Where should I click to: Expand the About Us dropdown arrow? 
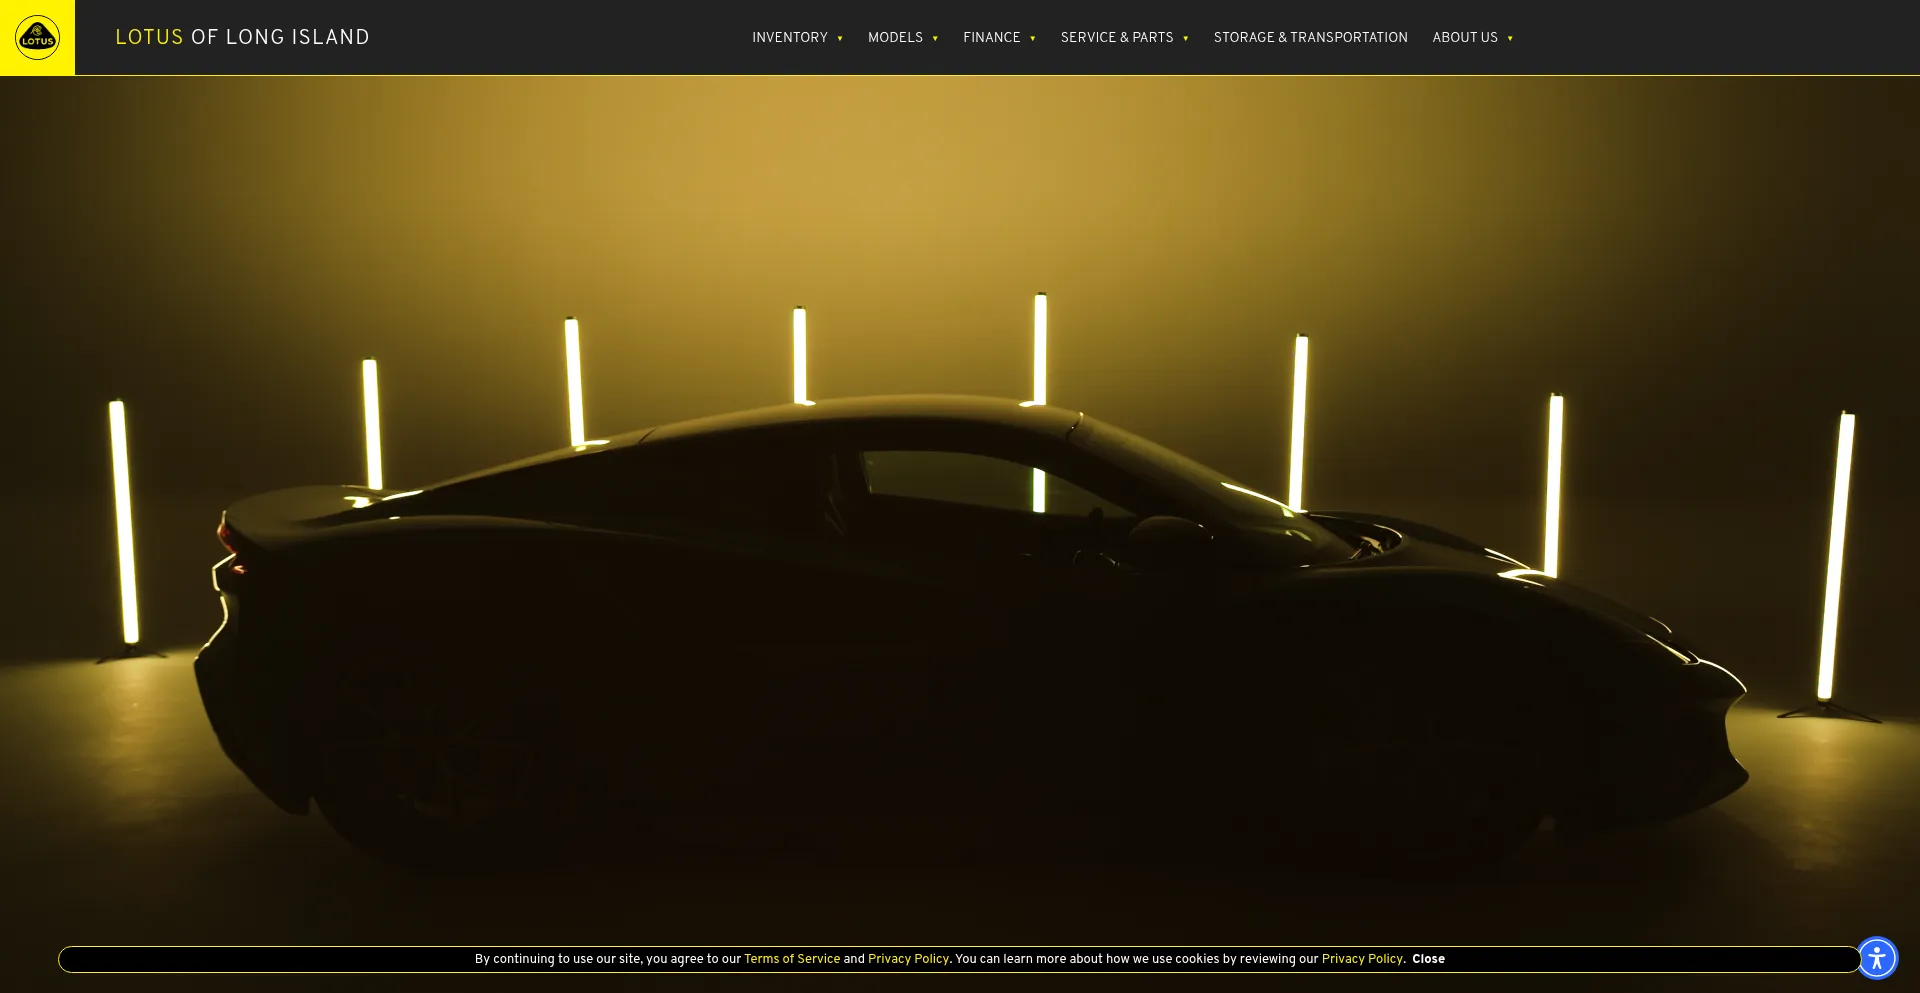[1510, 39]
